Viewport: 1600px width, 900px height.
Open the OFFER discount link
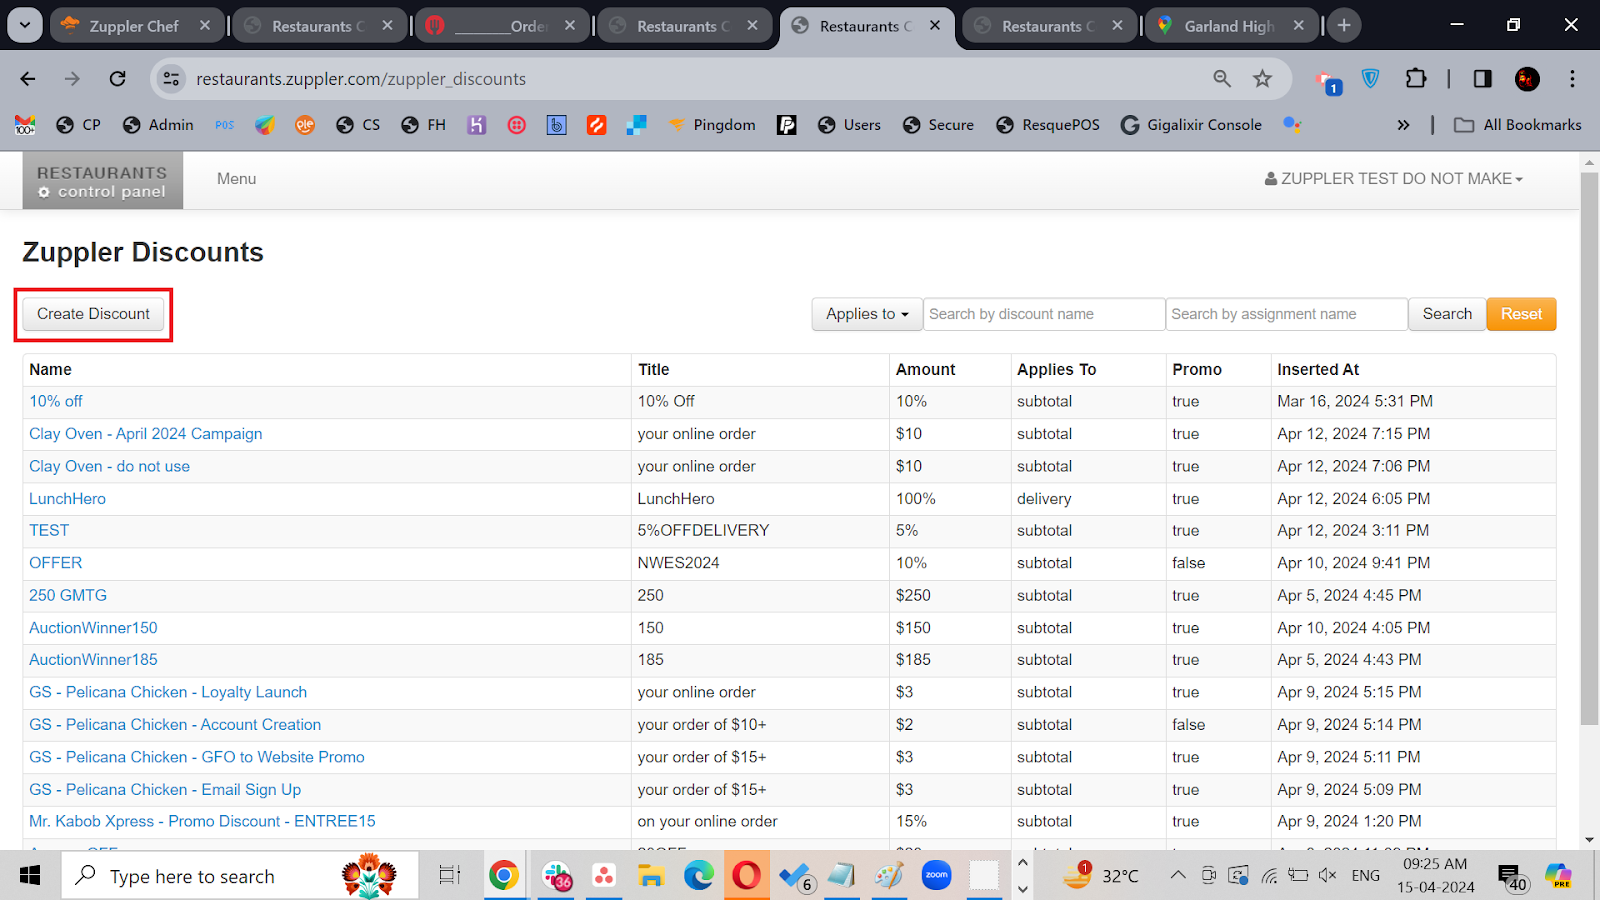pos(56,563)
